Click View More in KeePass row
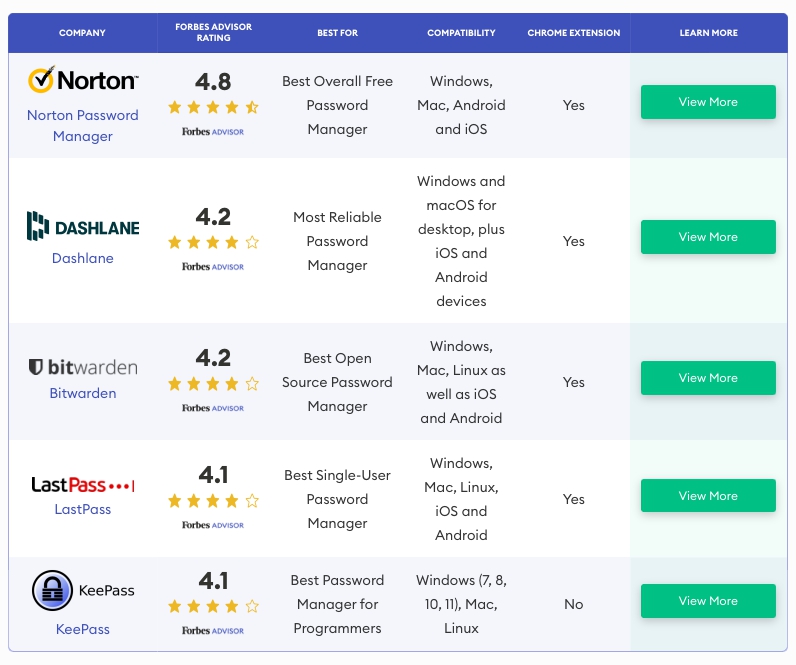This screenshot has width=796, height=665. [708, 601]
